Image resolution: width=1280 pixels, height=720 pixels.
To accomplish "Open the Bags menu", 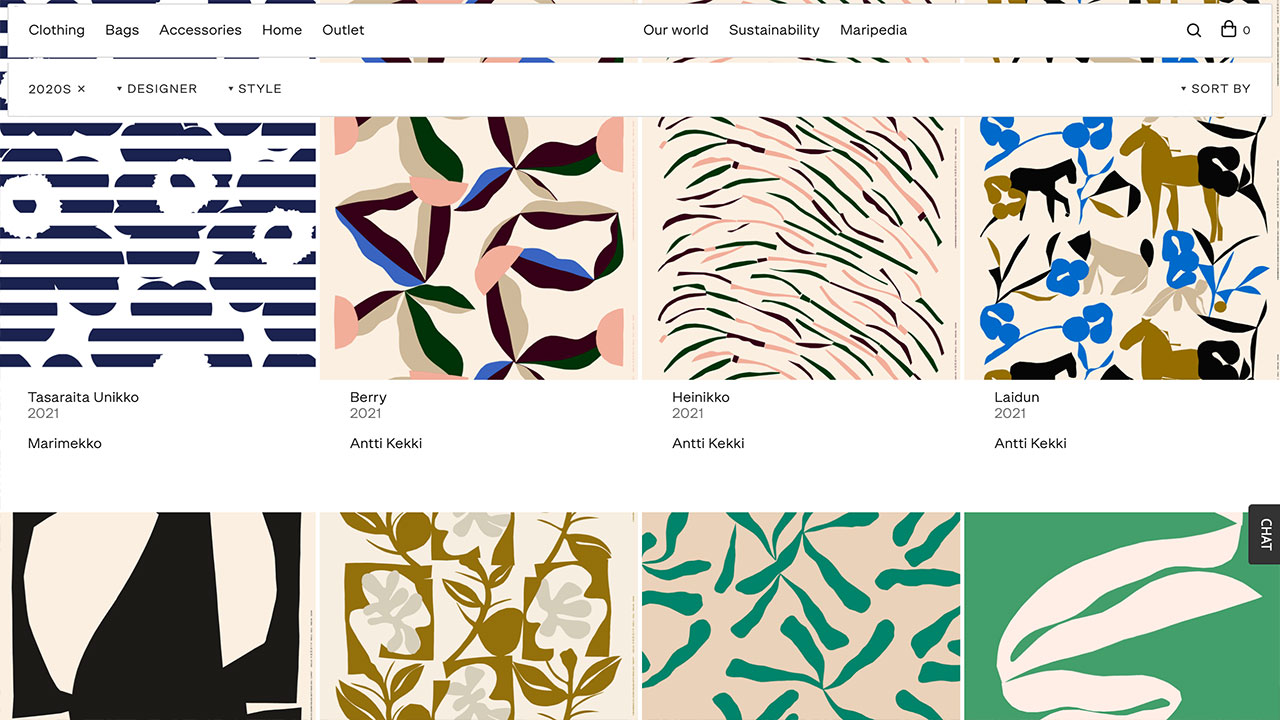I will pos(122,30).
